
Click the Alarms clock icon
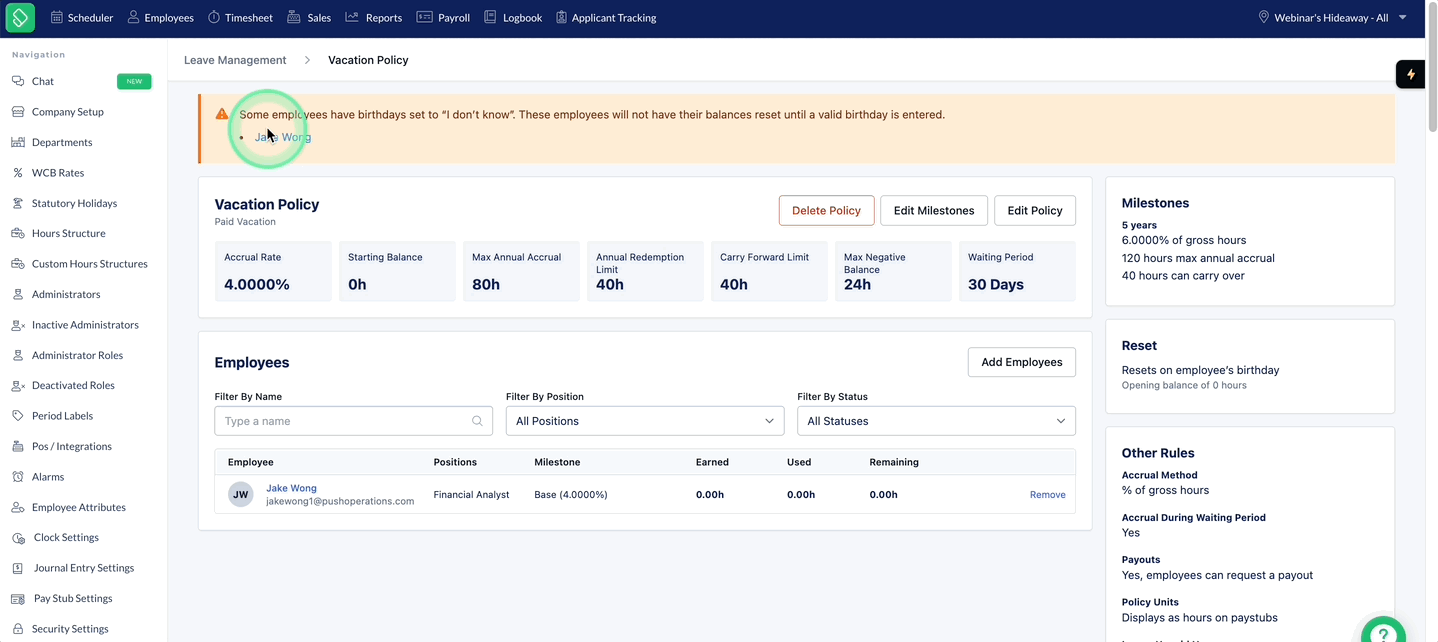point(17,477)
